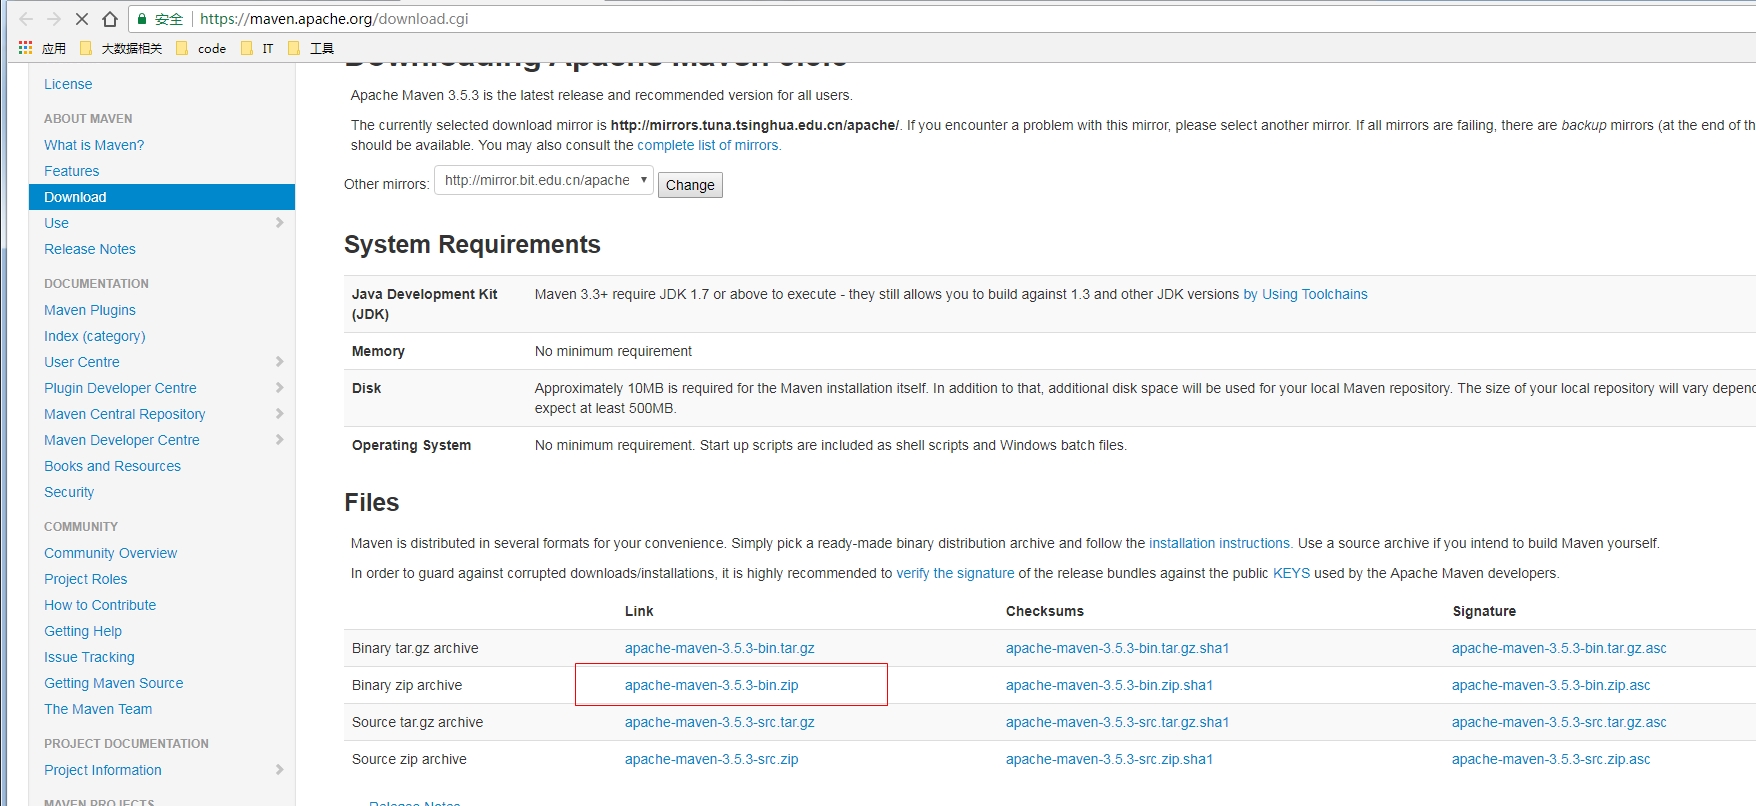
Task: Open Maven Developer Centre link text
Action: click(122, 440)
